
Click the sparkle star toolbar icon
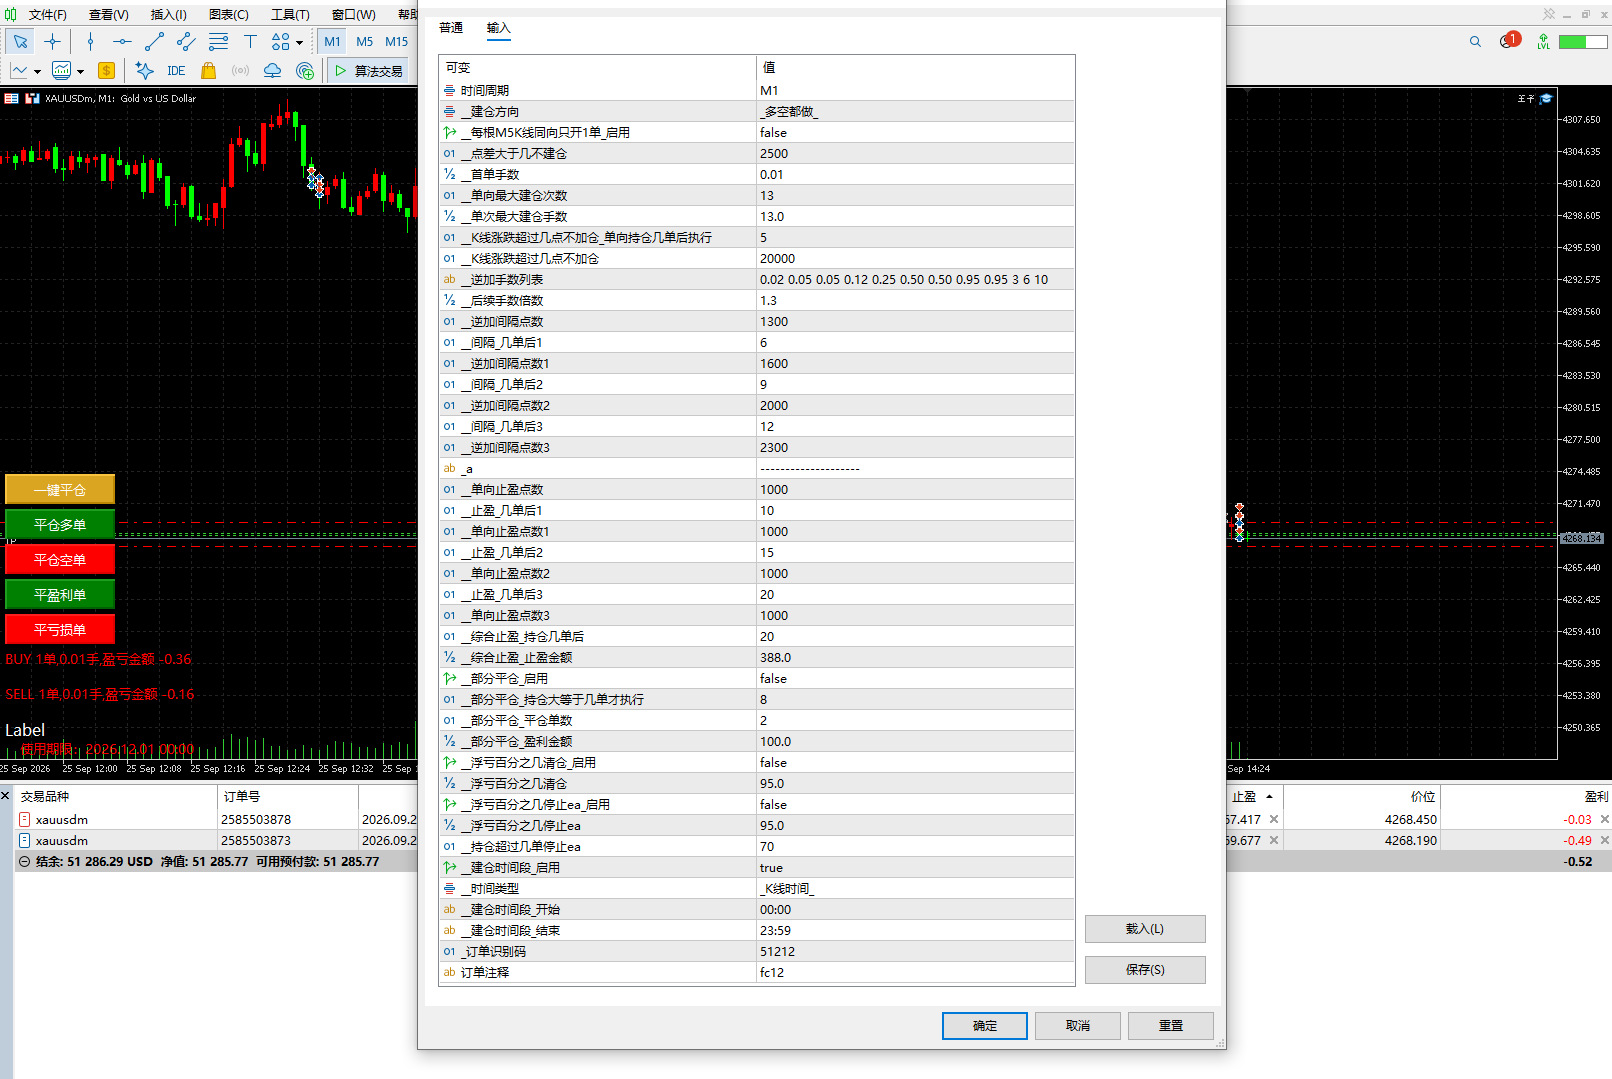[x=144, y=70]
